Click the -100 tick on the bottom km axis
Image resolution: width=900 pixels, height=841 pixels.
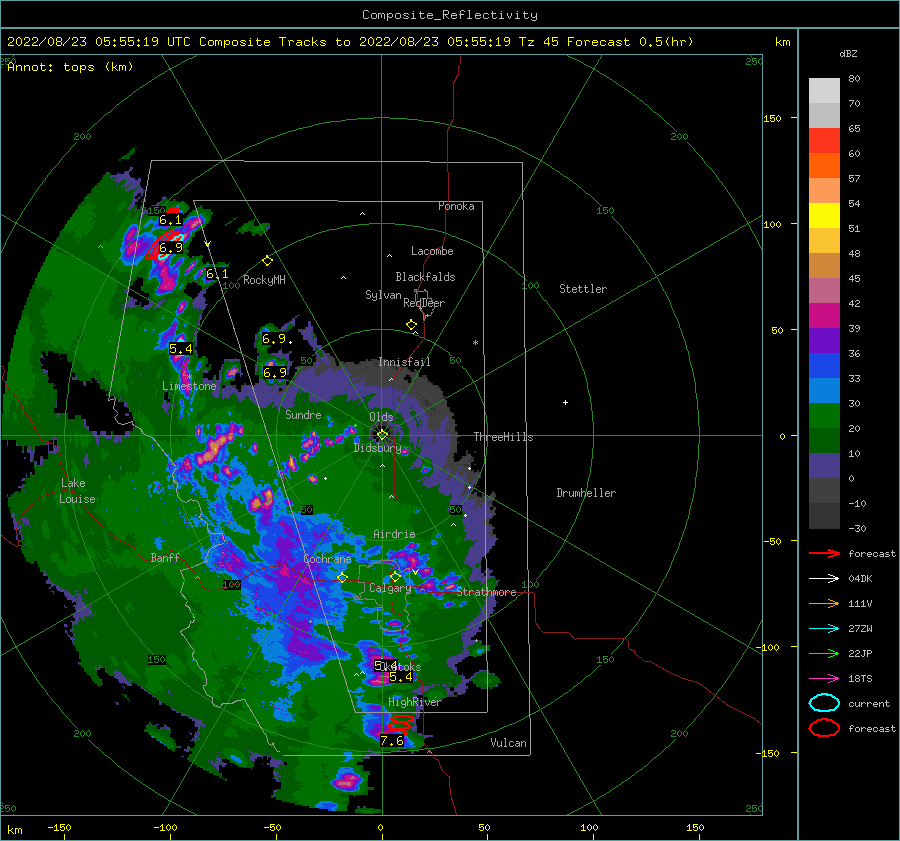pos(165,827)
